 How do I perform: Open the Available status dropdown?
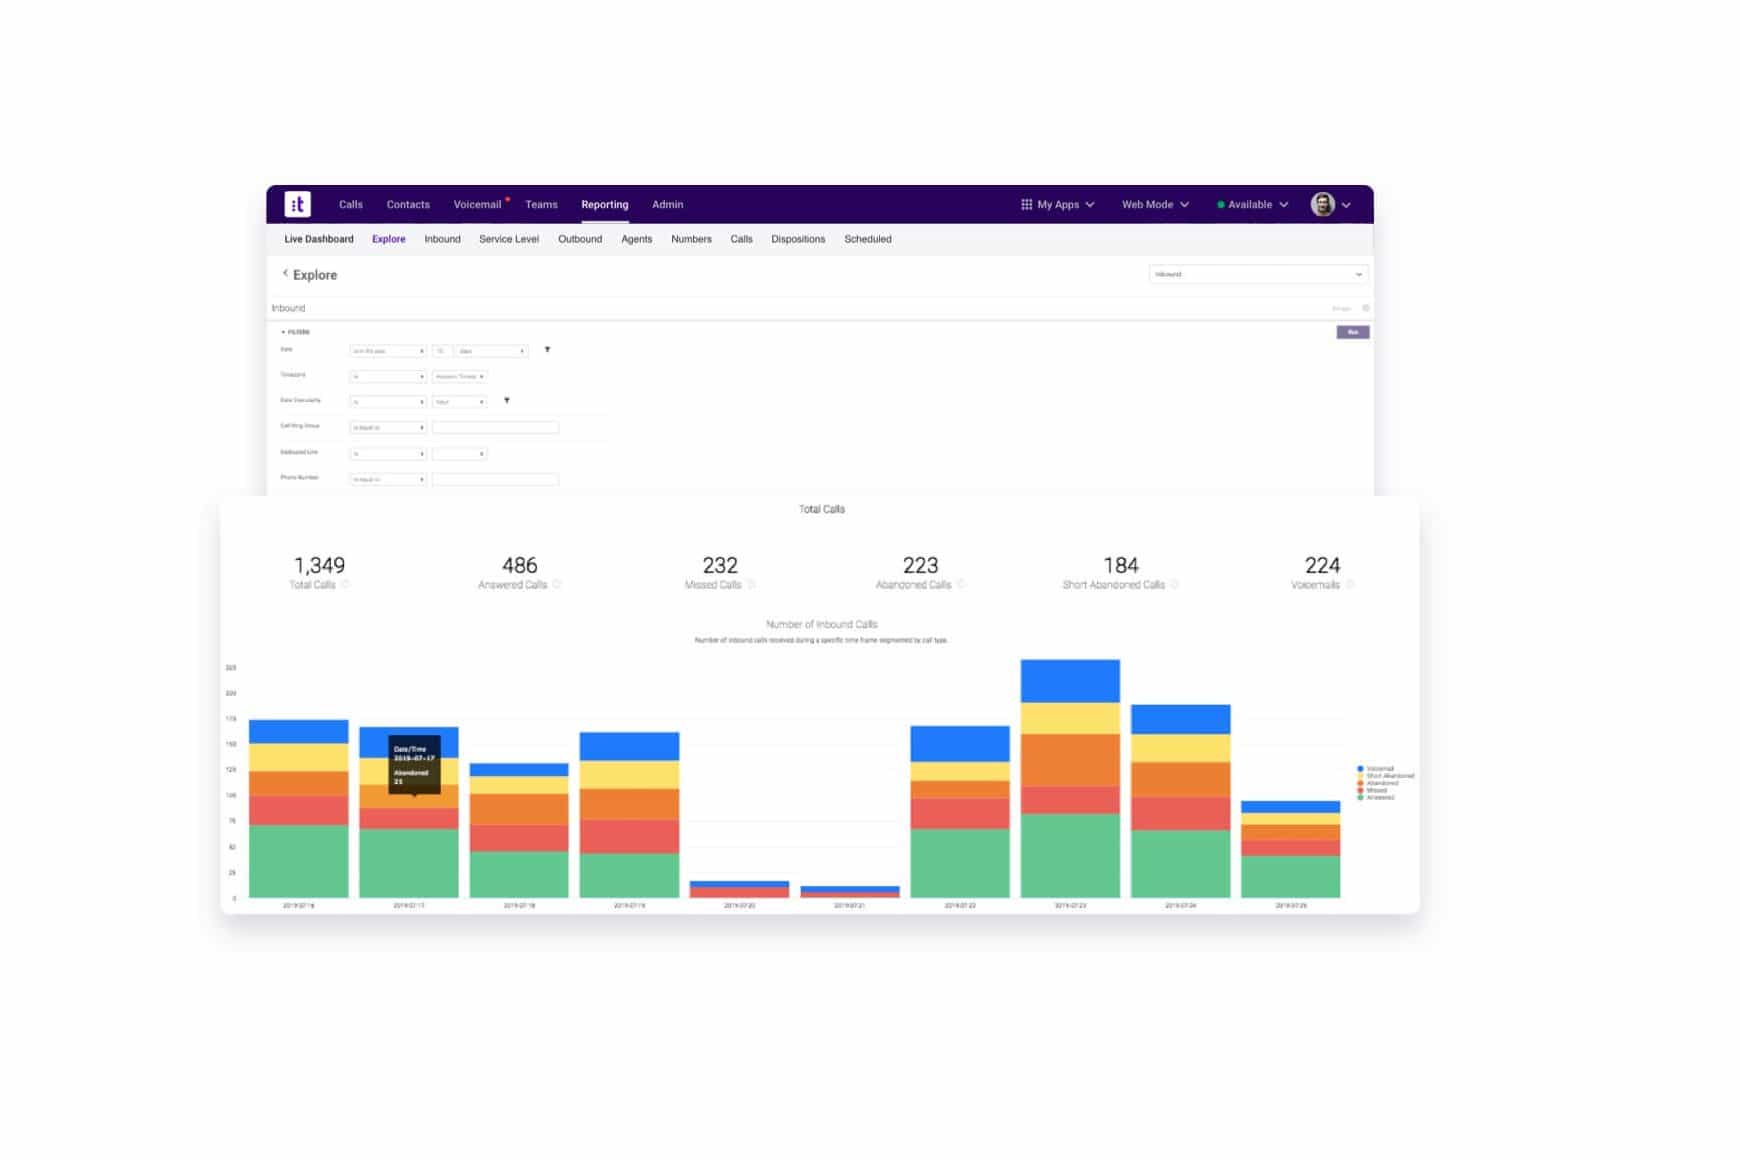tap(1250, 204)
